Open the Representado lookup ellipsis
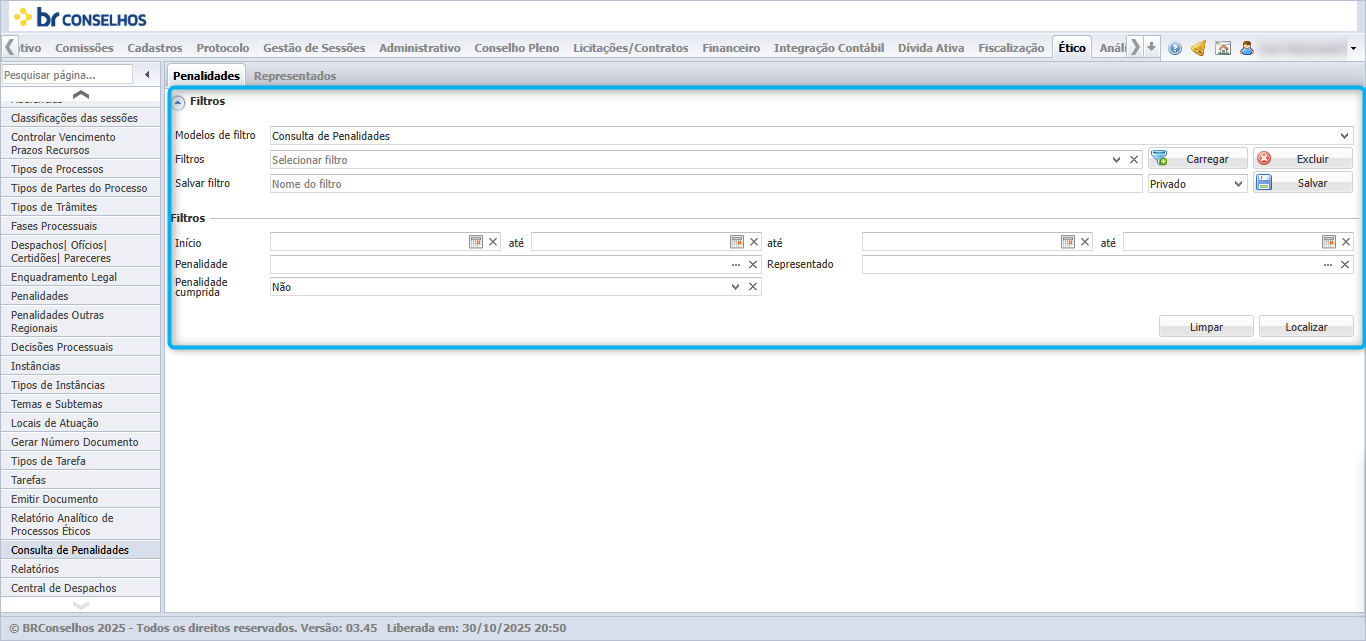This screenshot has width=1366, height=641. click(x=1328, y=265)
